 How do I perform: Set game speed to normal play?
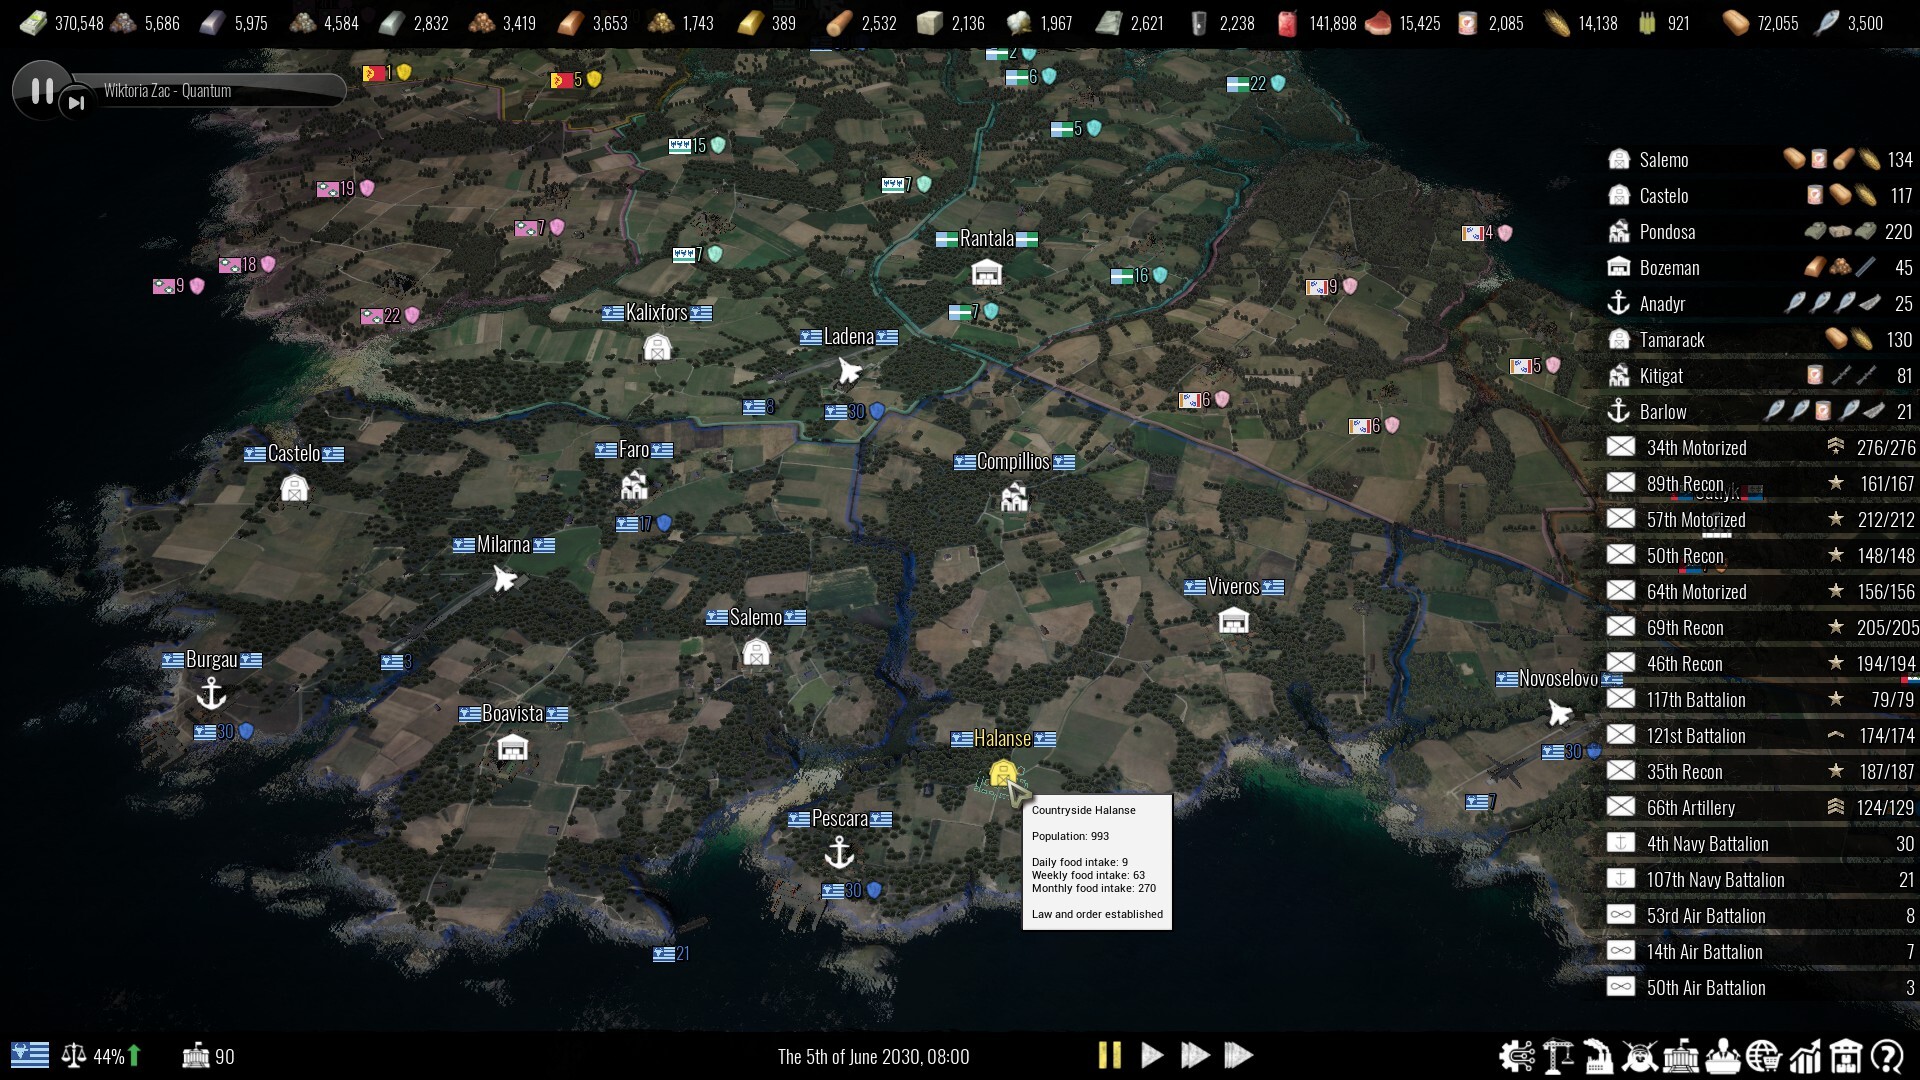(x=1152, y=1055)
